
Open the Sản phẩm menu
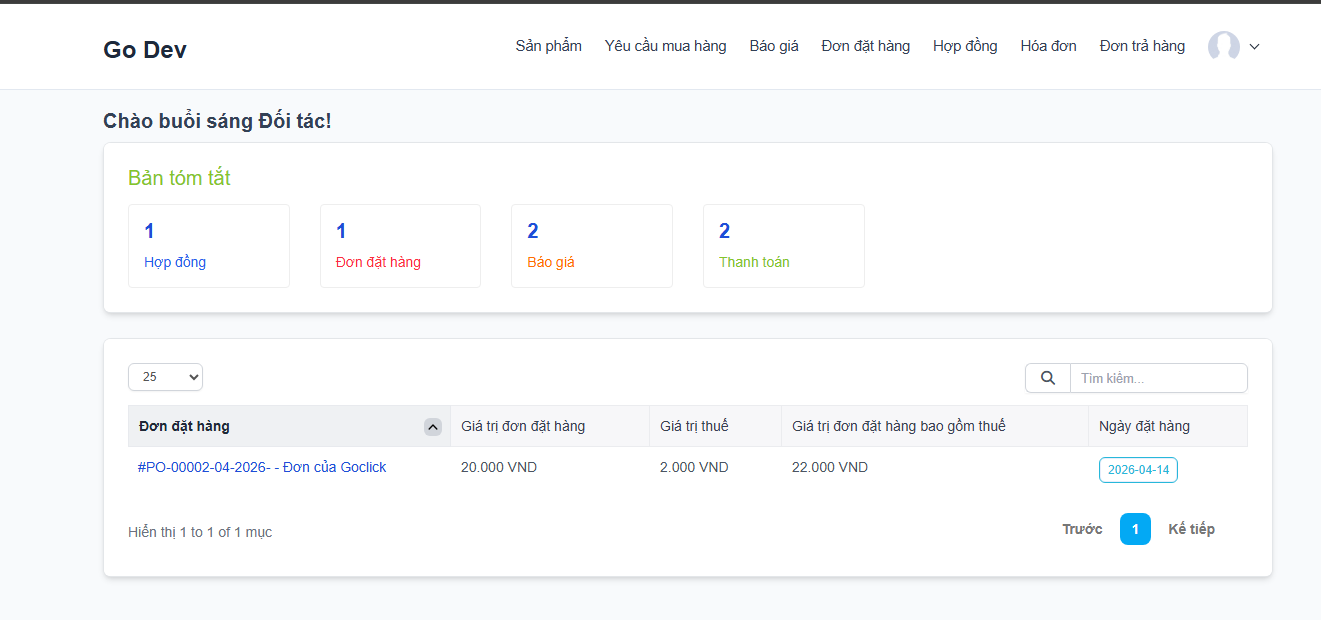click(x=548, y=46)
